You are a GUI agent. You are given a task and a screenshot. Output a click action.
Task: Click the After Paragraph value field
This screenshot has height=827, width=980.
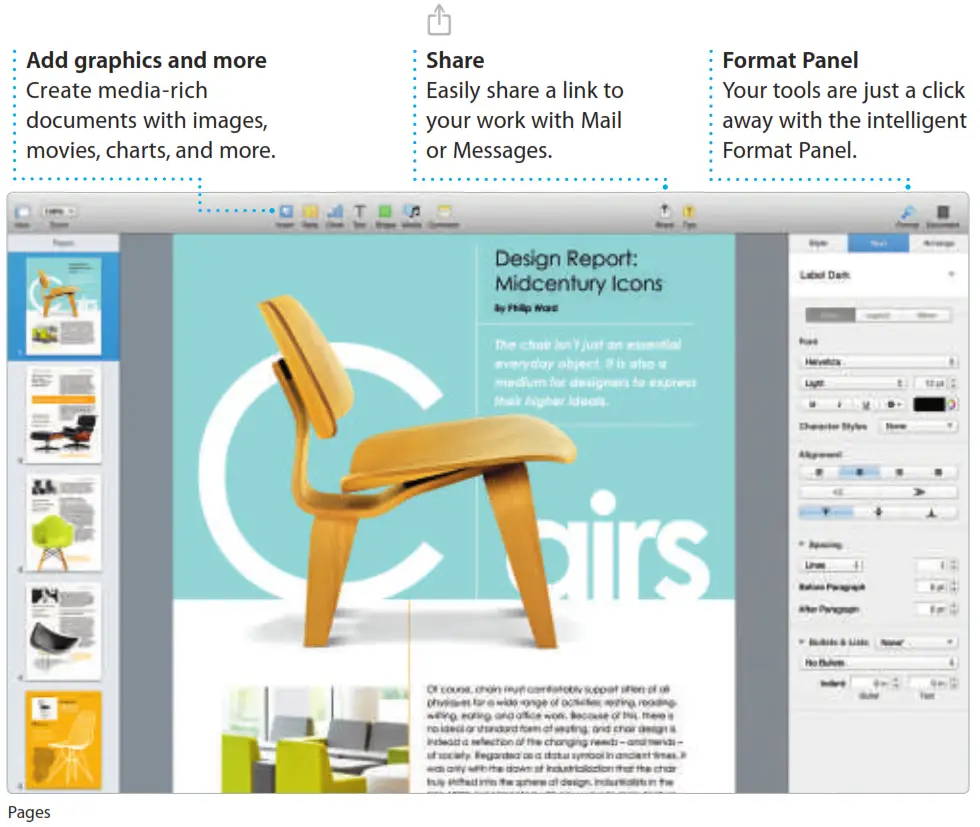[x=932, y=609]
